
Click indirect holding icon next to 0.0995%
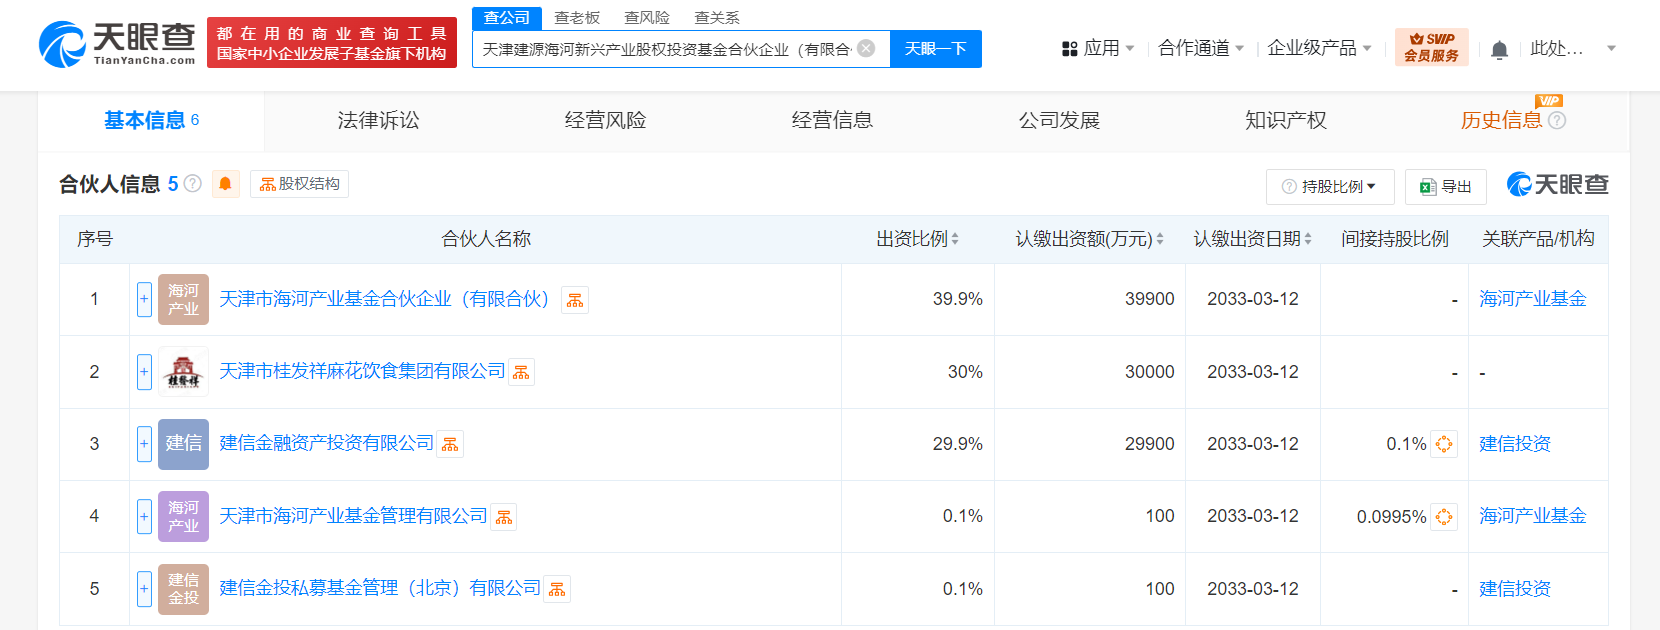tap(1443, 517)
